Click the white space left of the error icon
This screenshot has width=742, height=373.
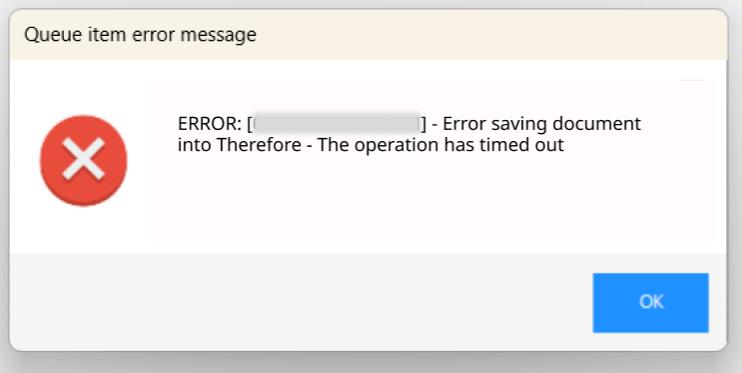point(25,161)
